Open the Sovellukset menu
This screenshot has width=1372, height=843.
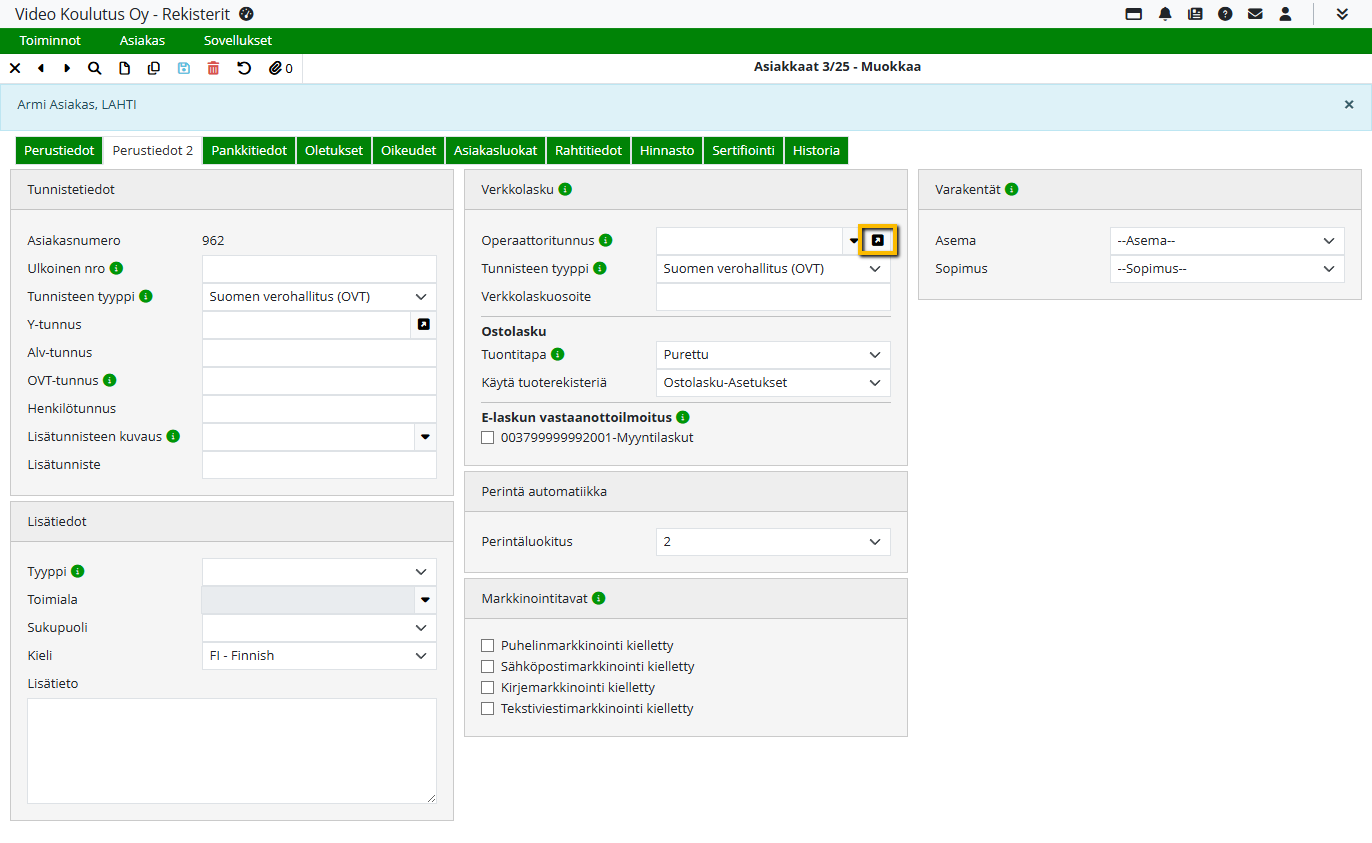(237, 41)
